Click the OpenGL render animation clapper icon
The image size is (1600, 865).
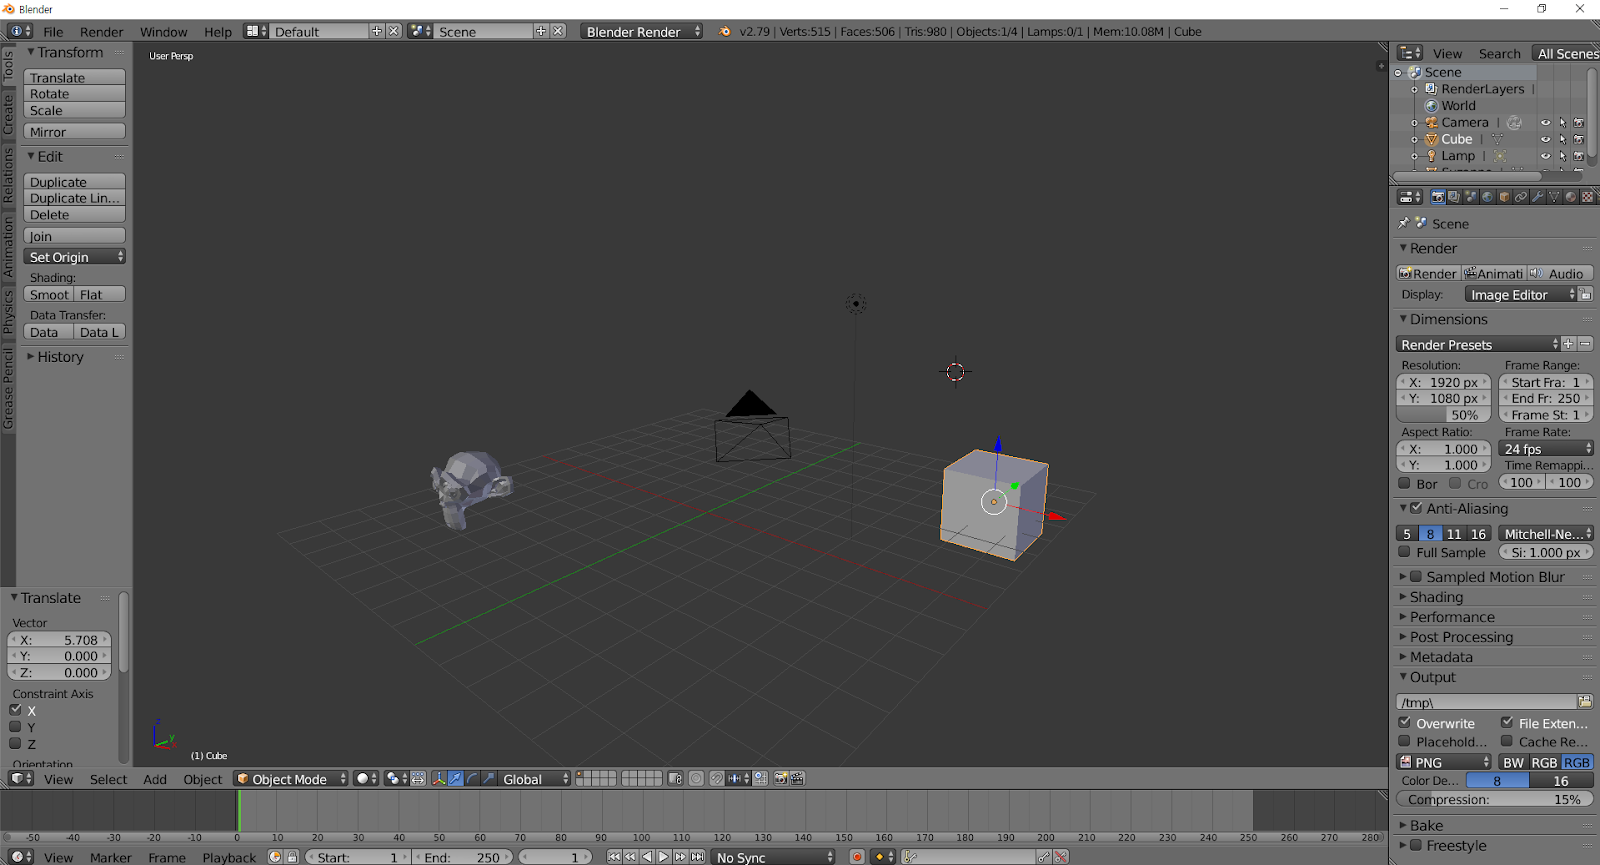click(x=797, y=778)
